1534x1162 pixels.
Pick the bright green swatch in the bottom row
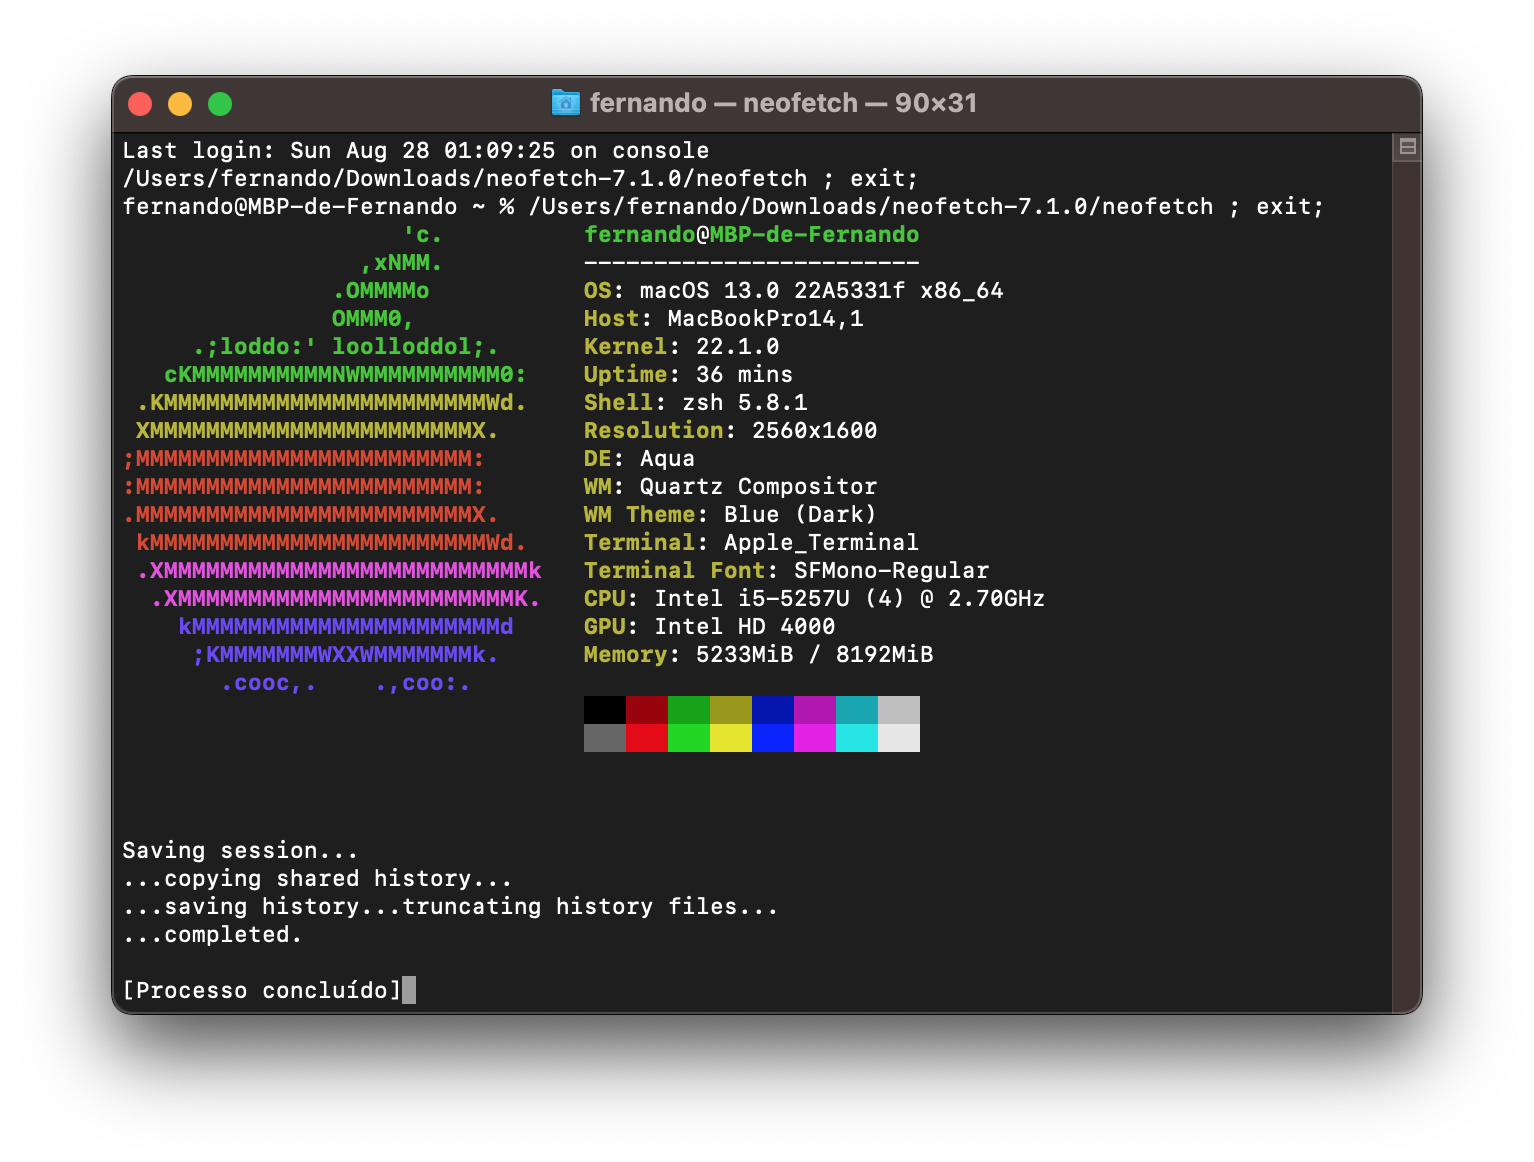click(689, 738)
